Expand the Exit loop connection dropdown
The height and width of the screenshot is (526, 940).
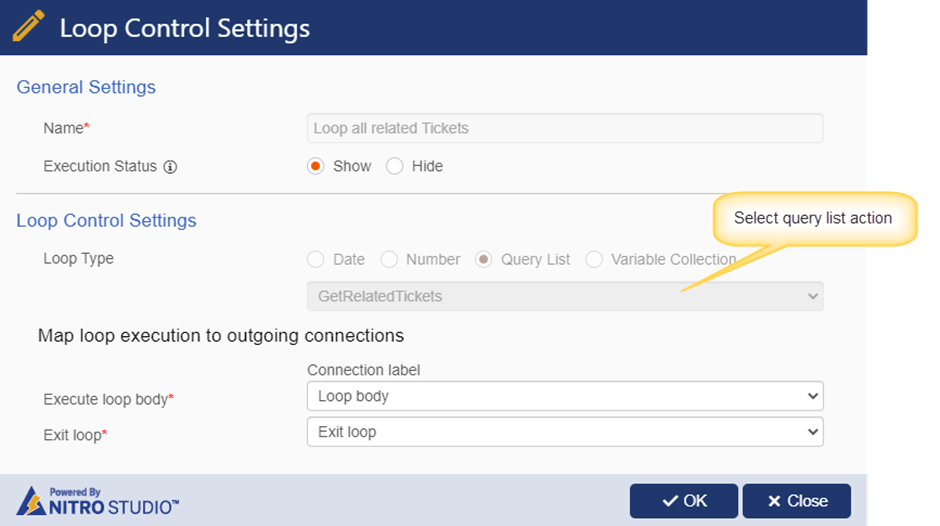click(x=565, y=432)
